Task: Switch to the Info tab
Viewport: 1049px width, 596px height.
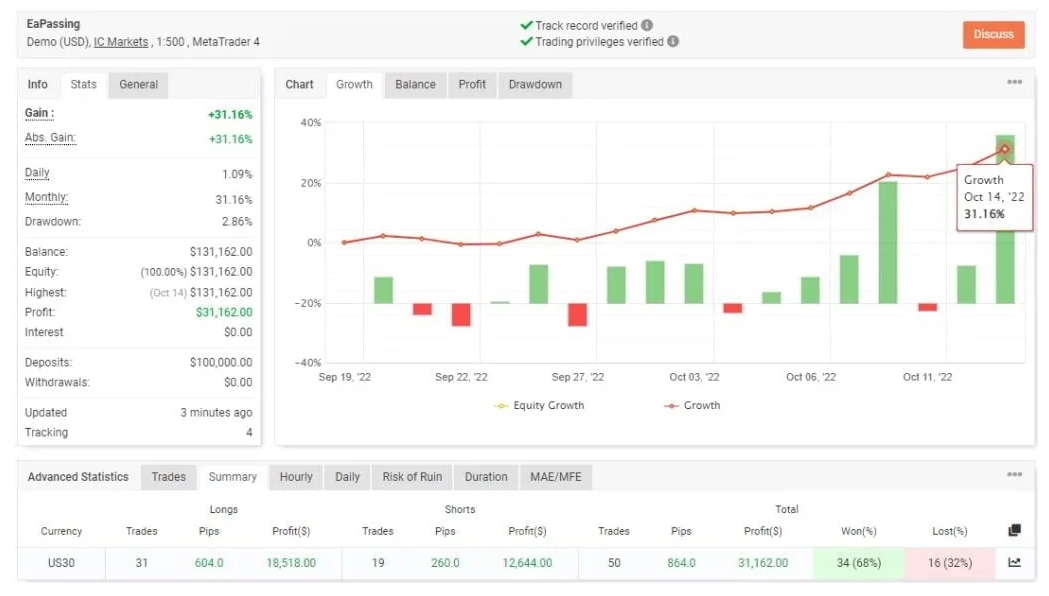Action: pyautogui.click(x=38, y=85)
